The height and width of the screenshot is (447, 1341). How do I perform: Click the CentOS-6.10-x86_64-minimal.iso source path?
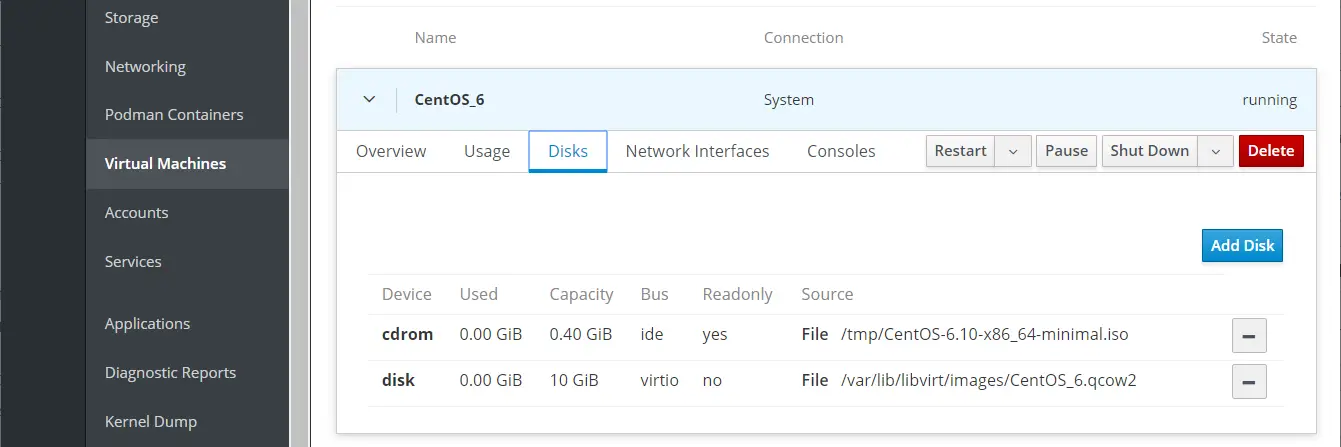point(984,335)
